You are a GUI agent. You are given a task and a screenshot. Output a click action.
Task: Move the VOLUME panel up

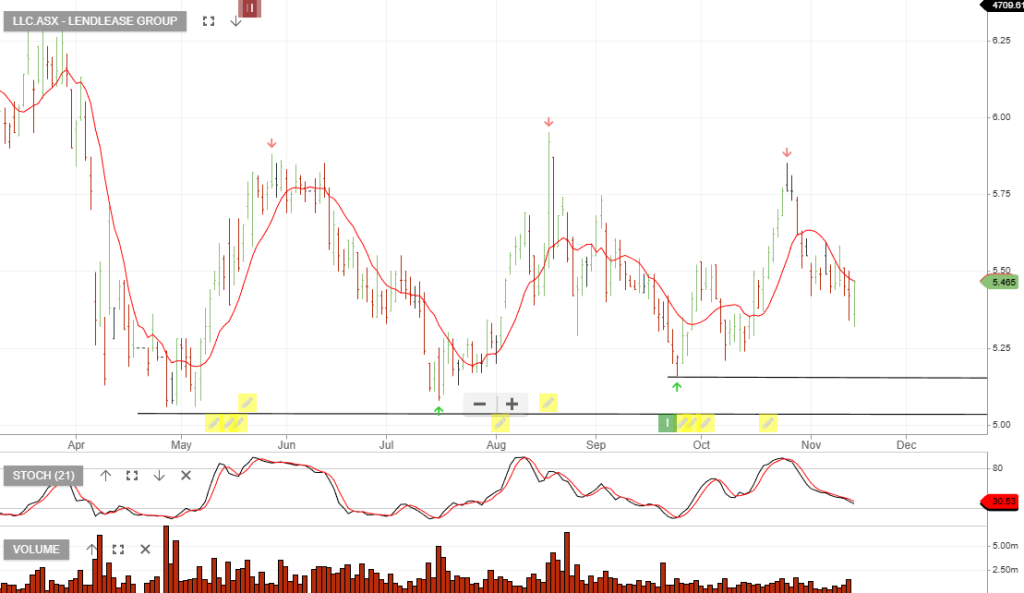[92, 549]
